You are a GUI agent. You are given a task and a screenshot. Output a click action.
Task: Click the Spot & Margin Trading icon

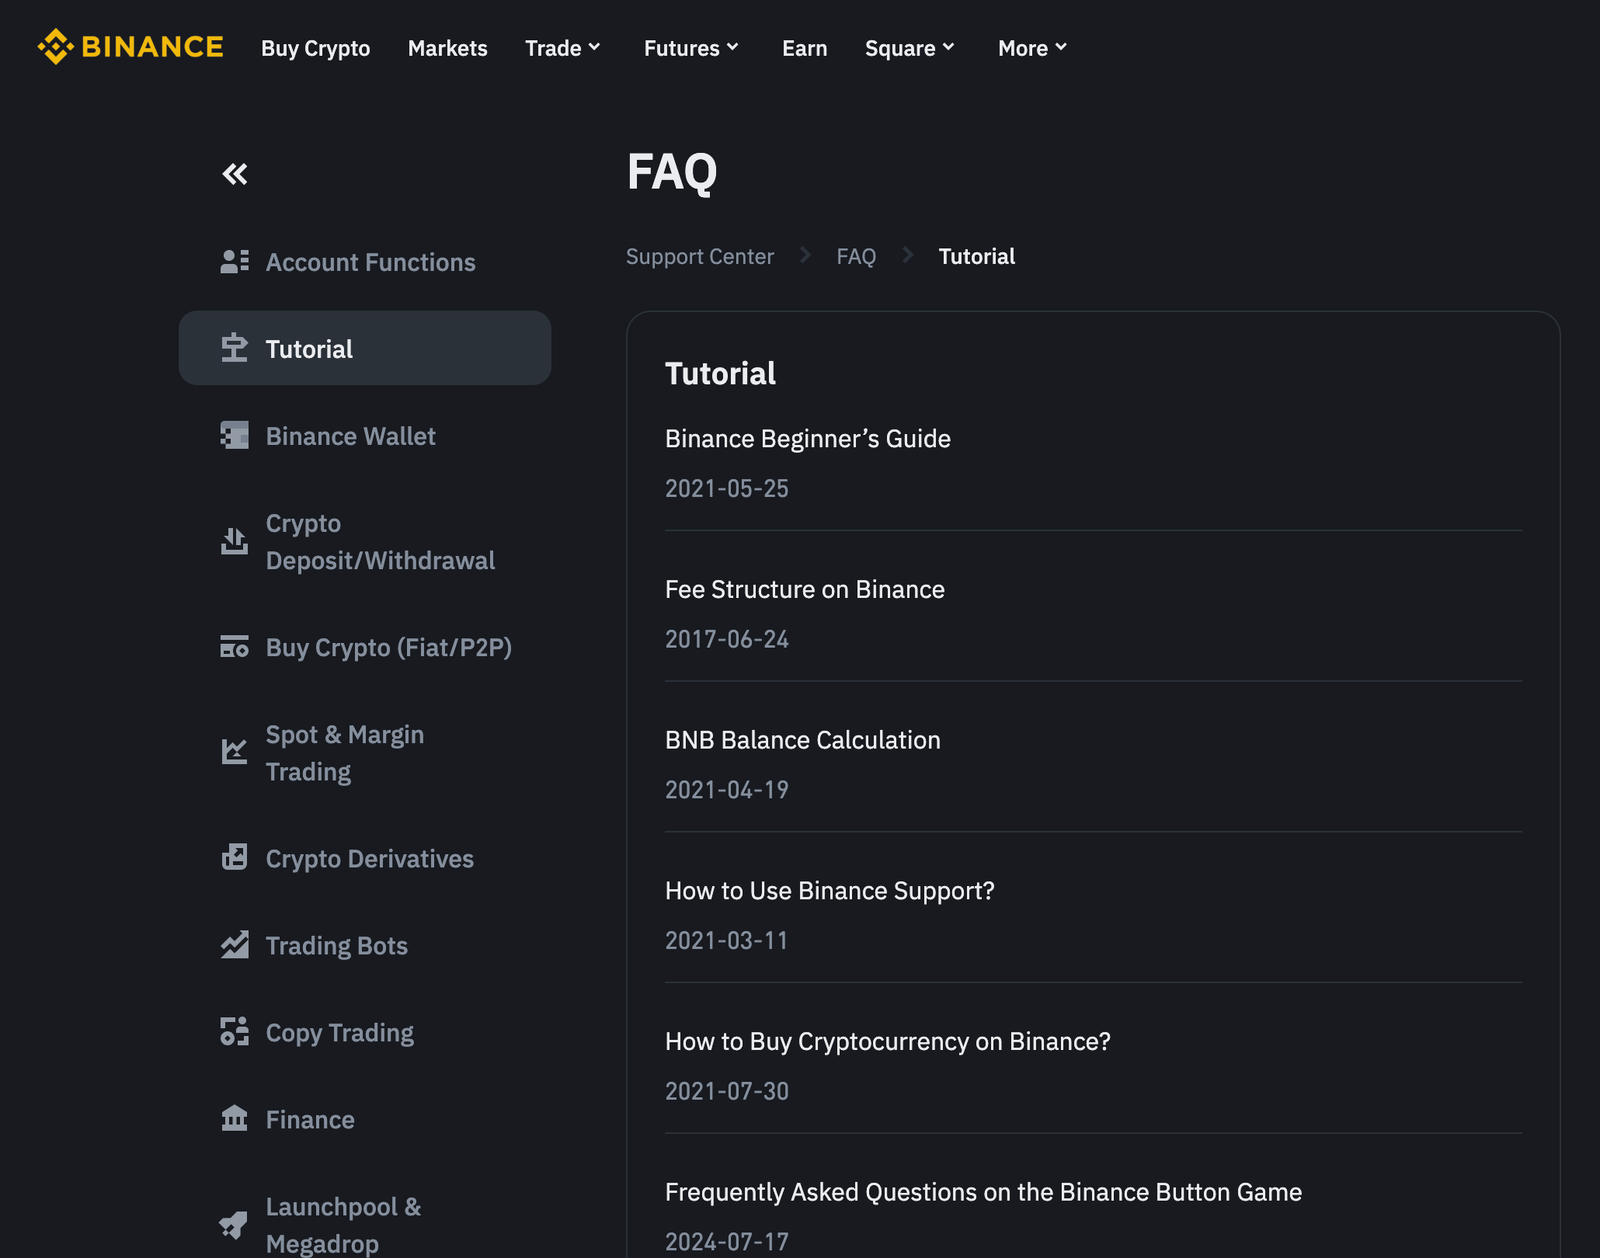(234, 753)
